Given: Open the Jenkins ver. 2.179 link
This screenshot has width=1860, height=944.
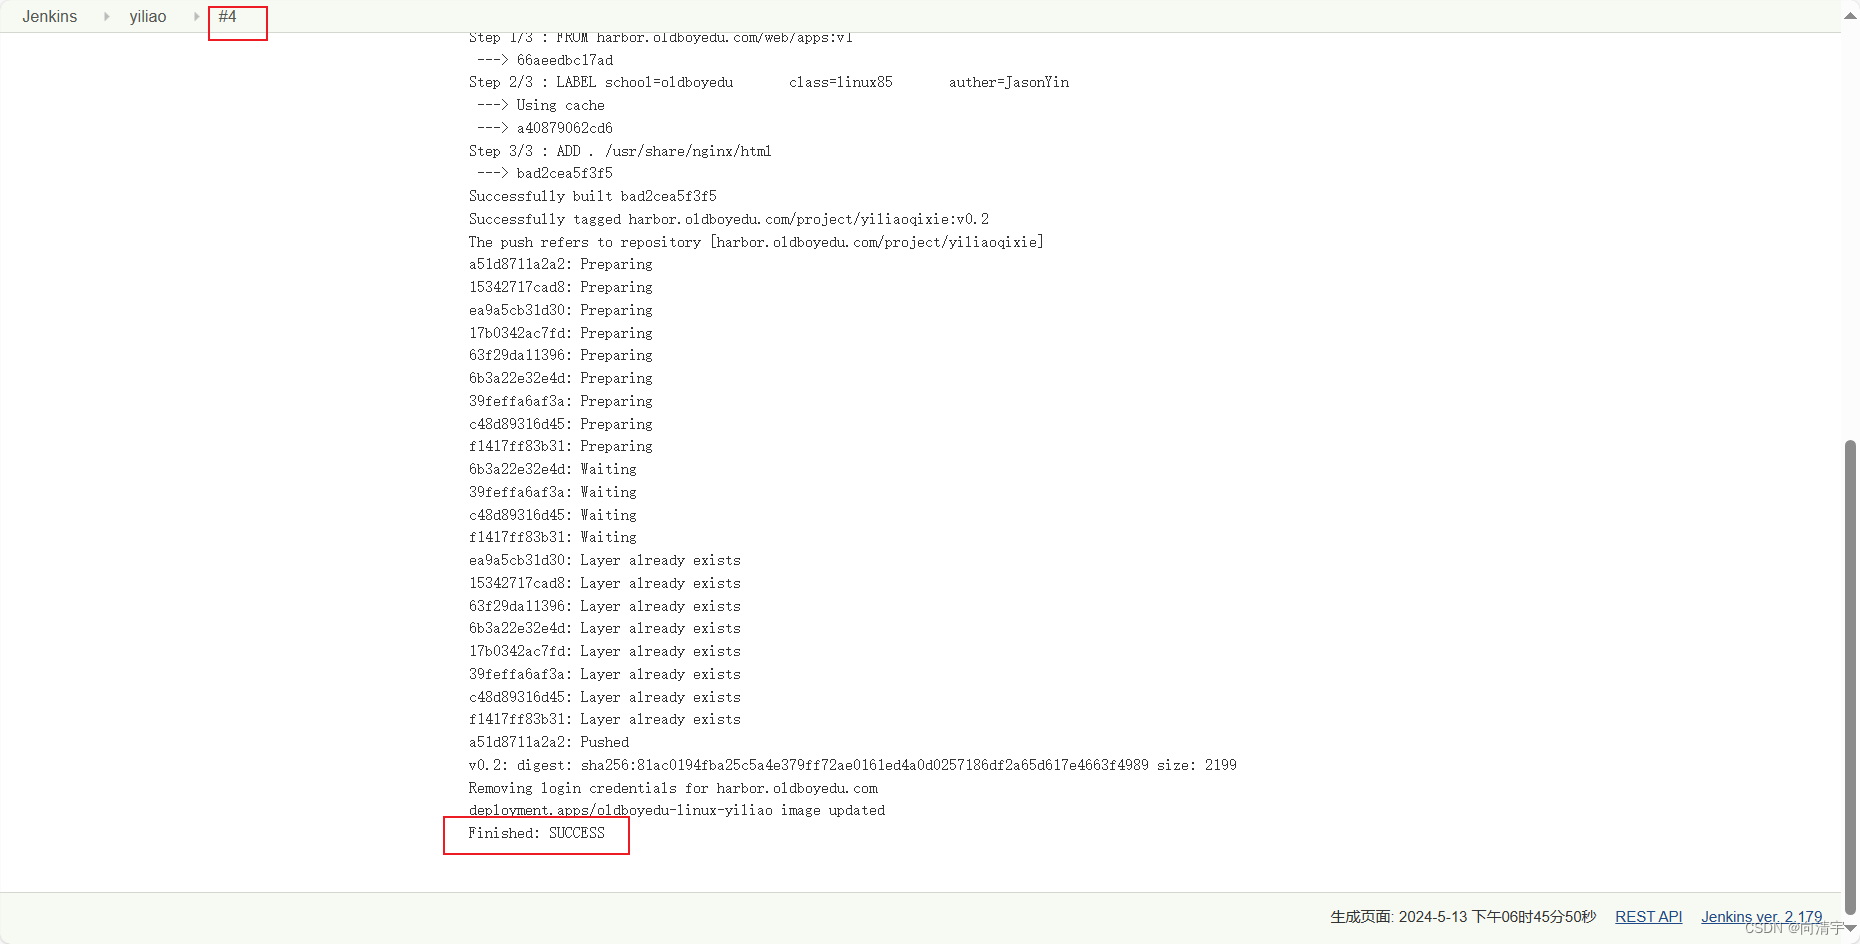Looking at the screenshot, I should coord(1762,917).
